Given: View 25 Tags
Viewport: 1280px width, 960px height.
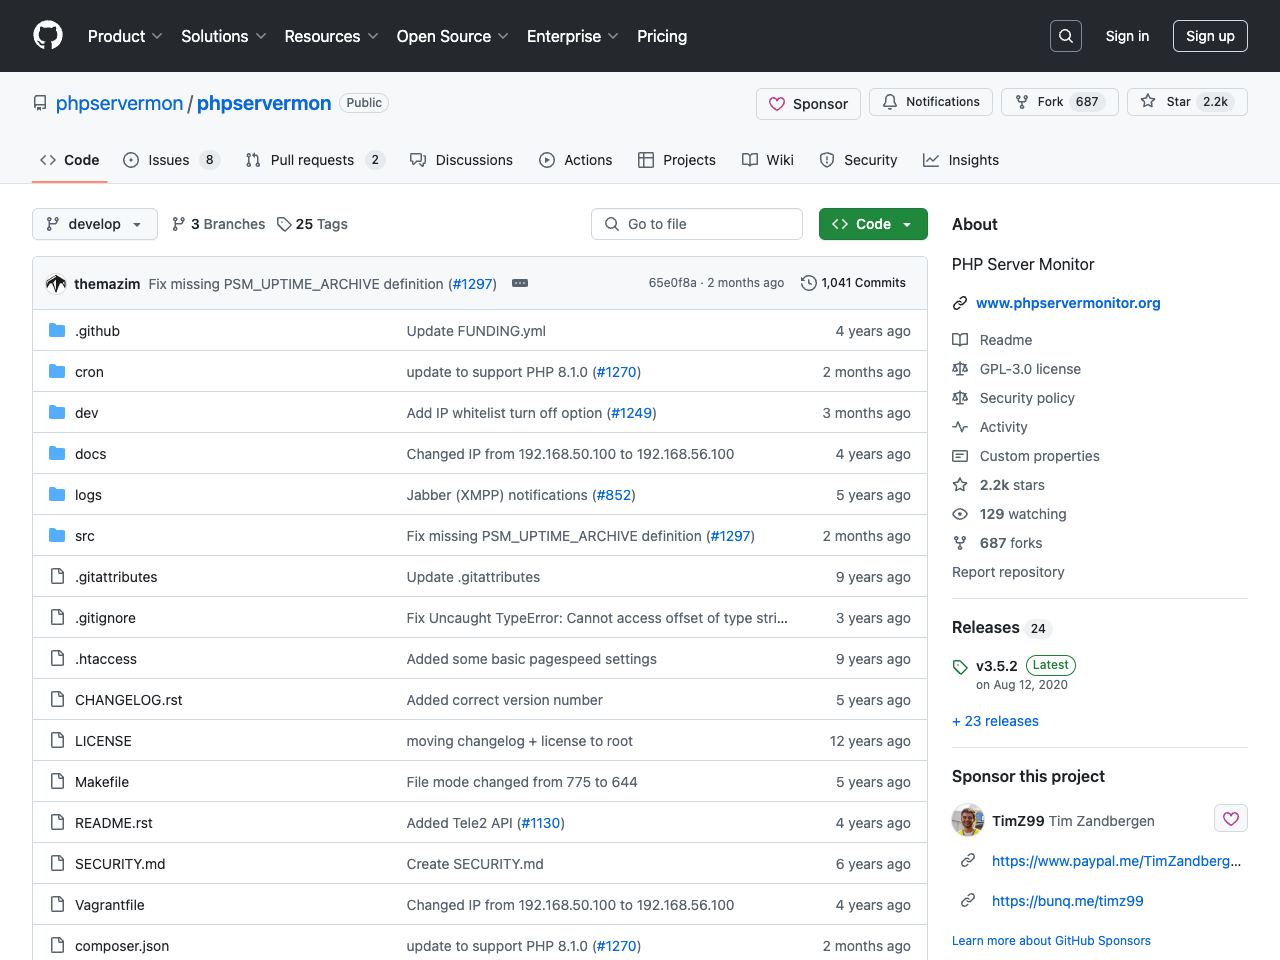Looking at the screenshot, I should point(313,224).
